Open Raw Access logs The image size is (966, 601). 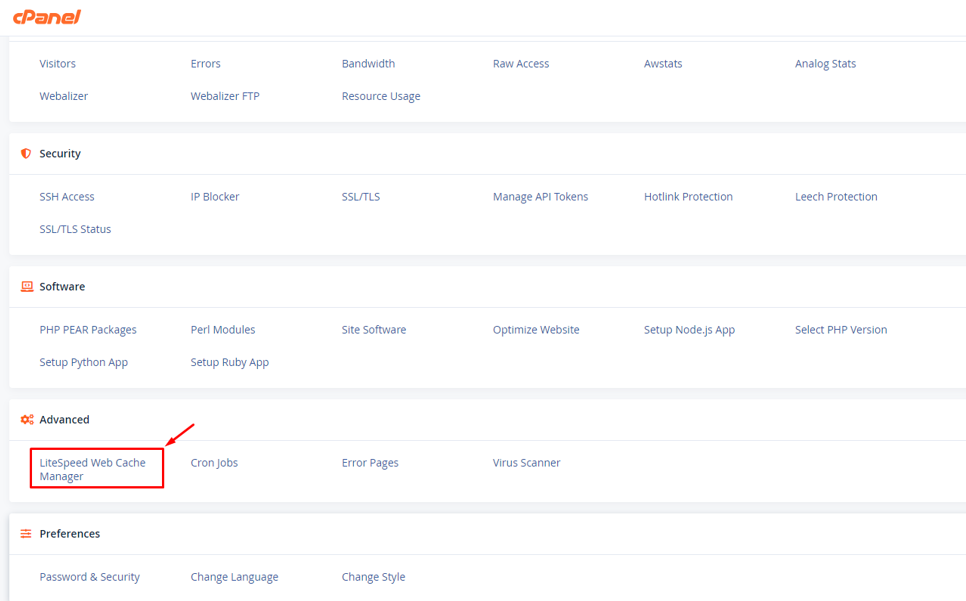[521, 63]
